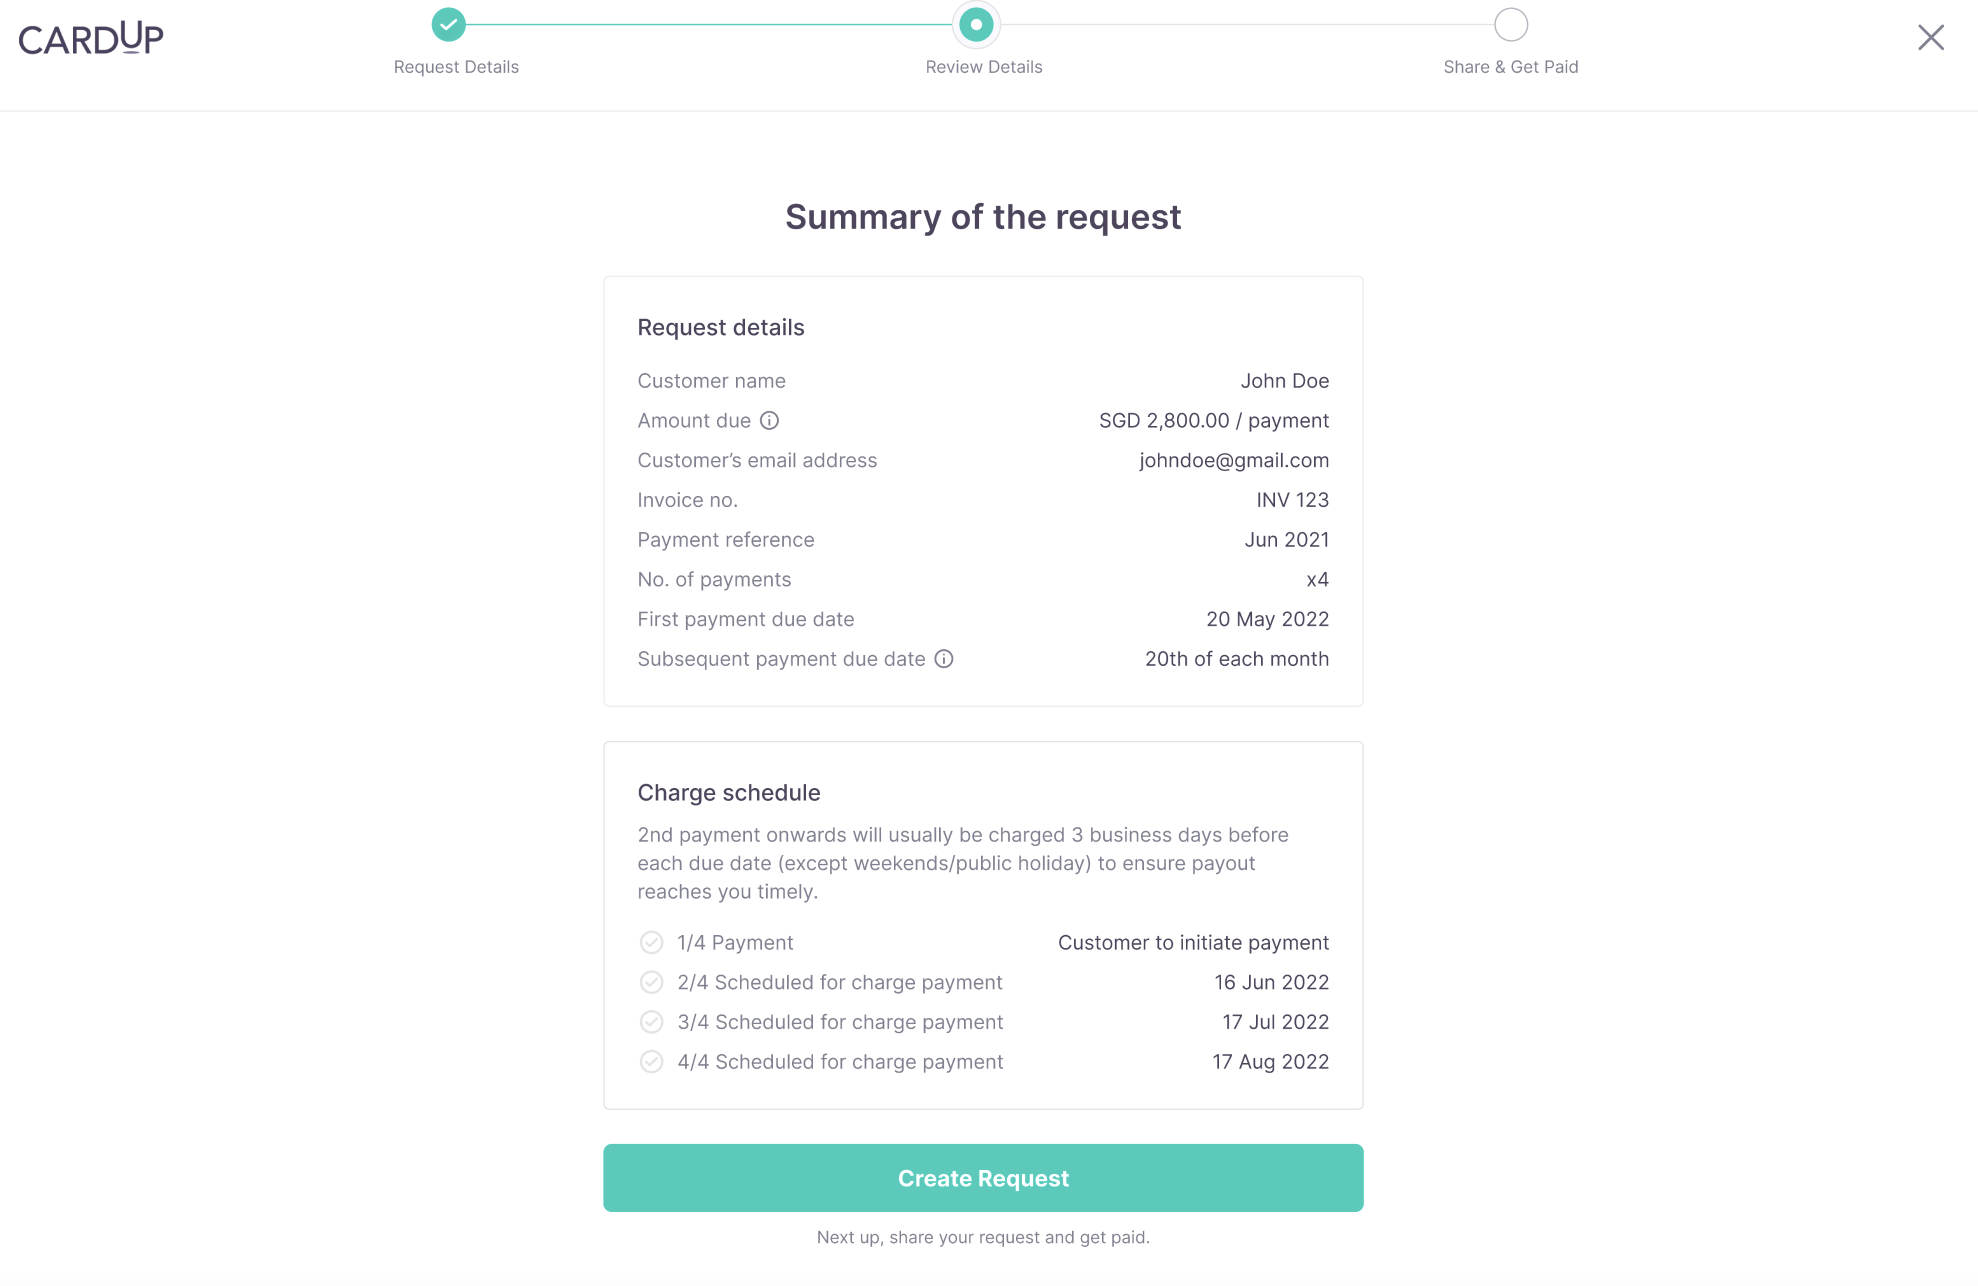Close the request wizard with the X icon
The width and height of the screenshot is (1978, 1286).
(1931, 38)
